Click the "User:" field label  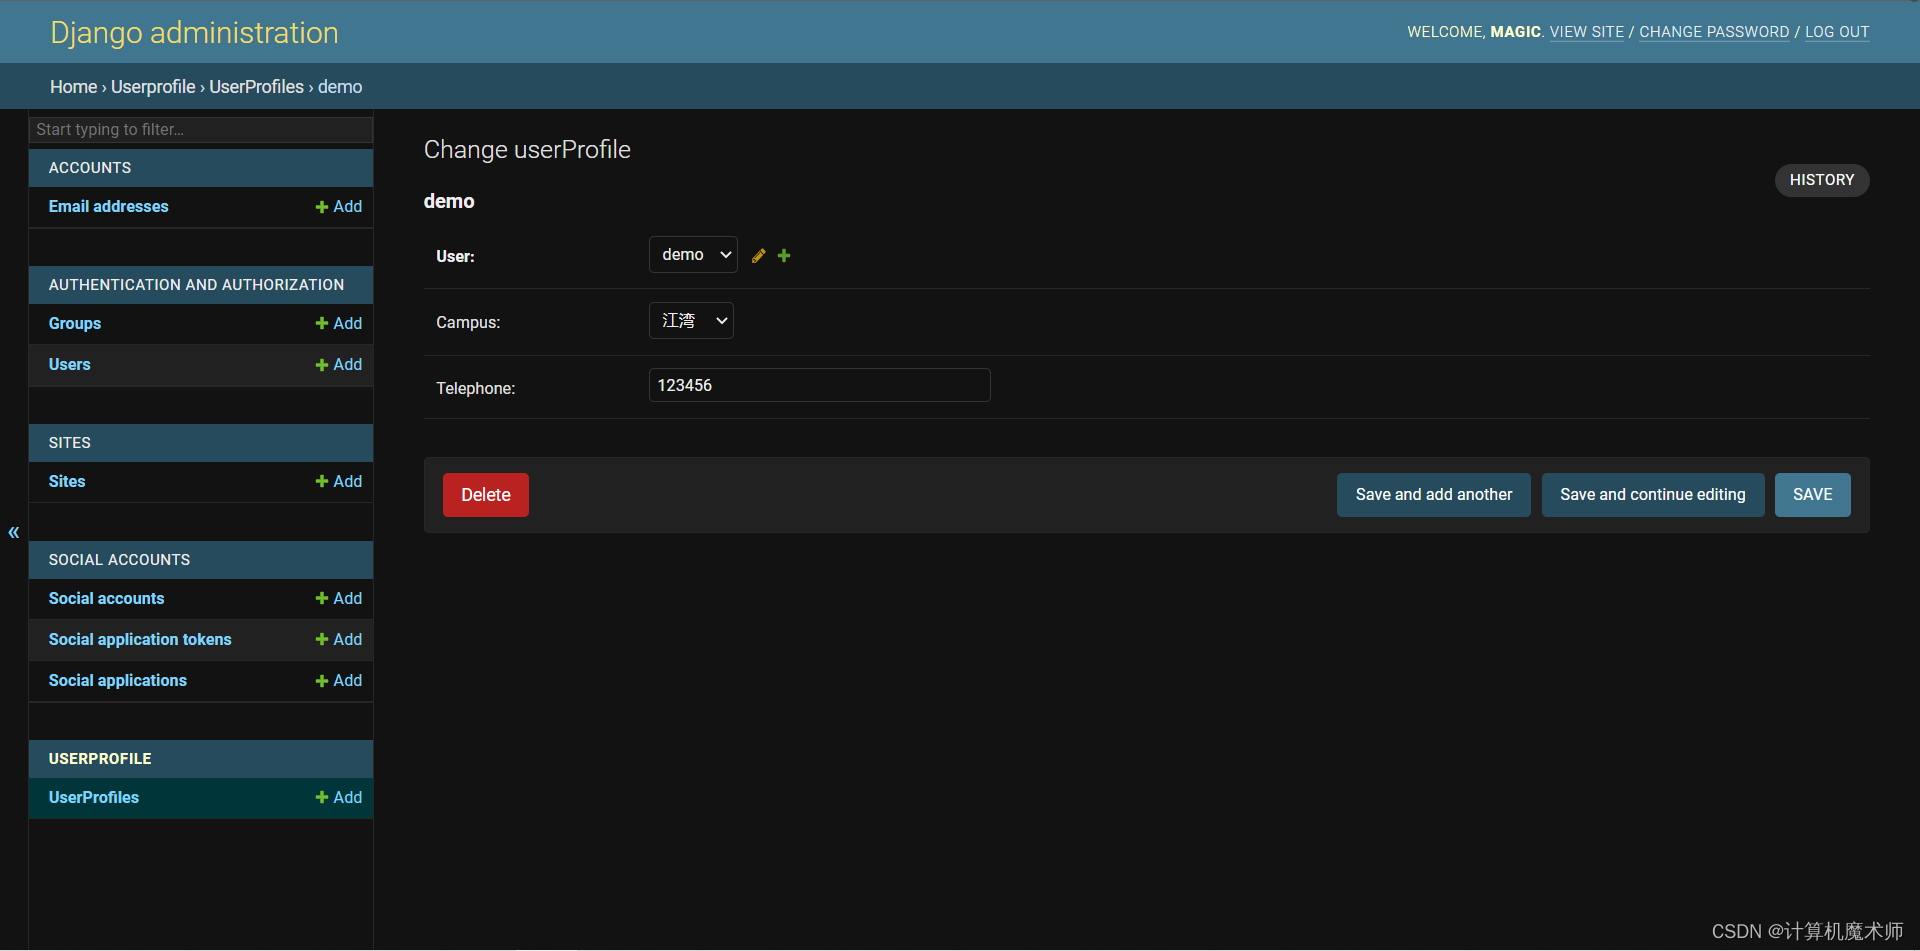455,257
